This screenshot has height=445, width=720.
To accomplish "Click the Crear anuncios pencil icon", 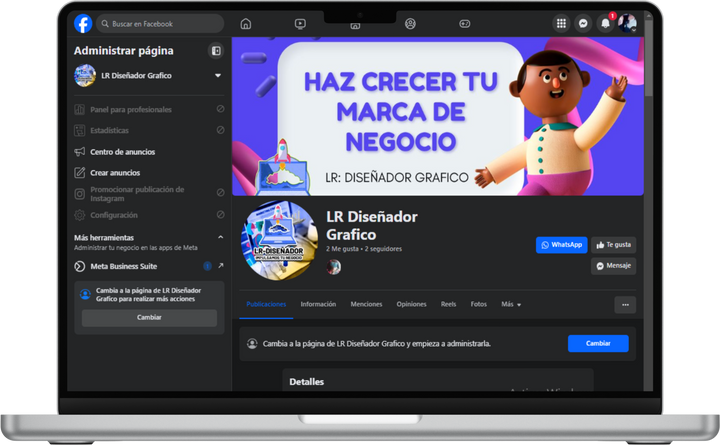I will tap(79, 173).
